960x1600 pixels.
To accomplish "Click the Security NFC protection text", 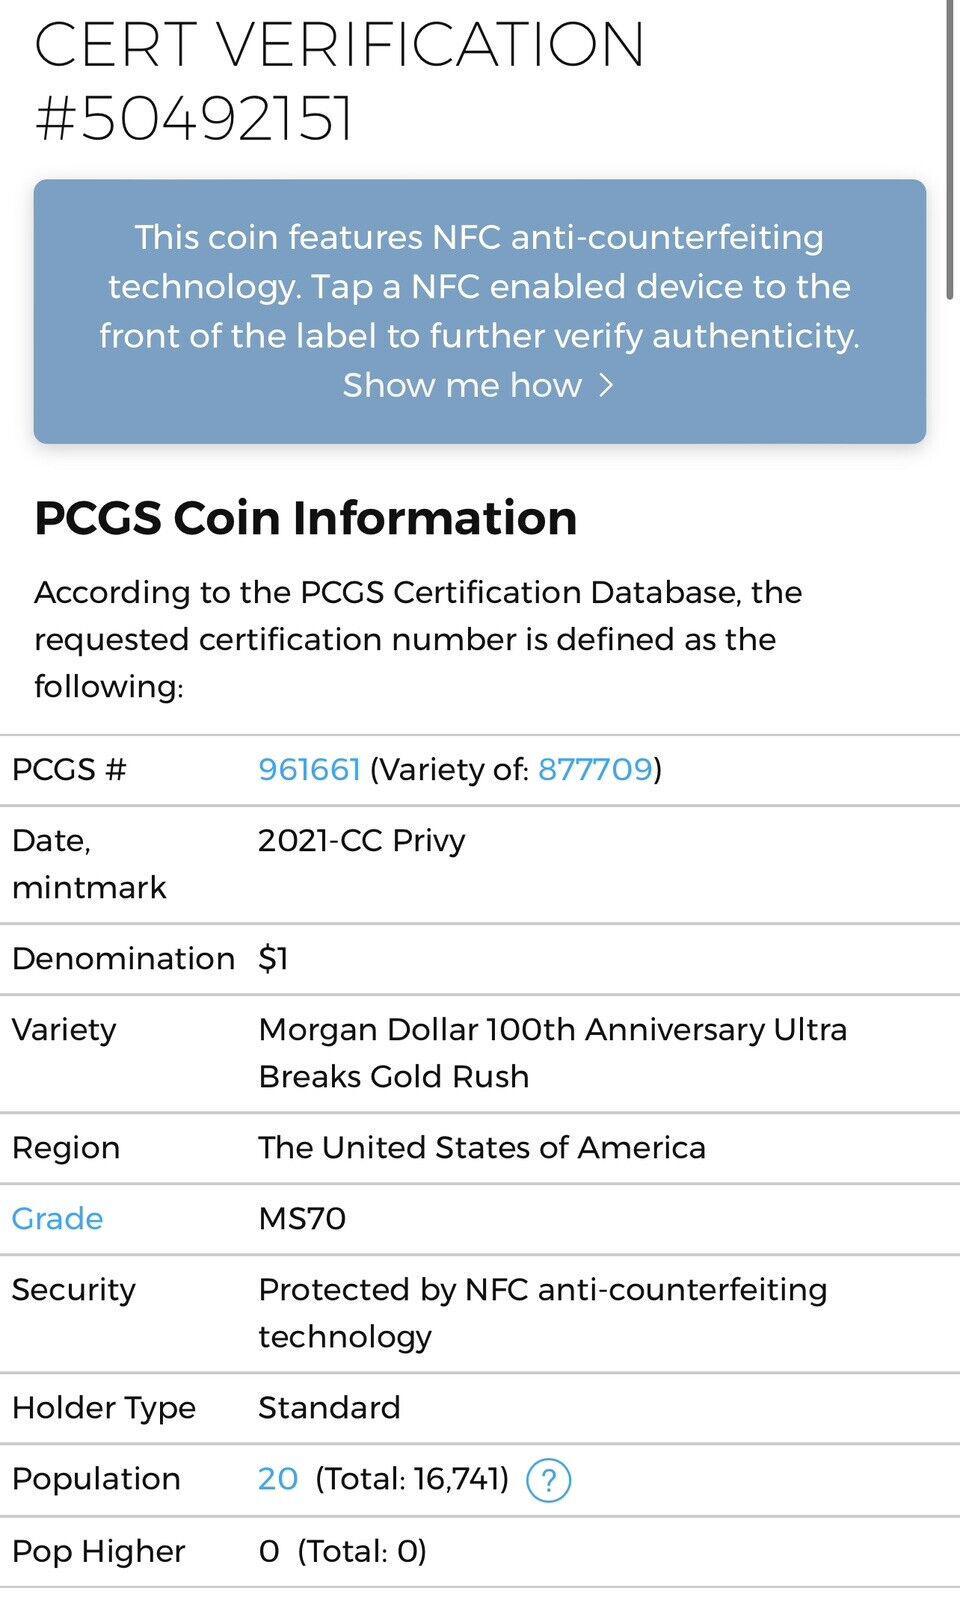I will (x=543, y=1313).
